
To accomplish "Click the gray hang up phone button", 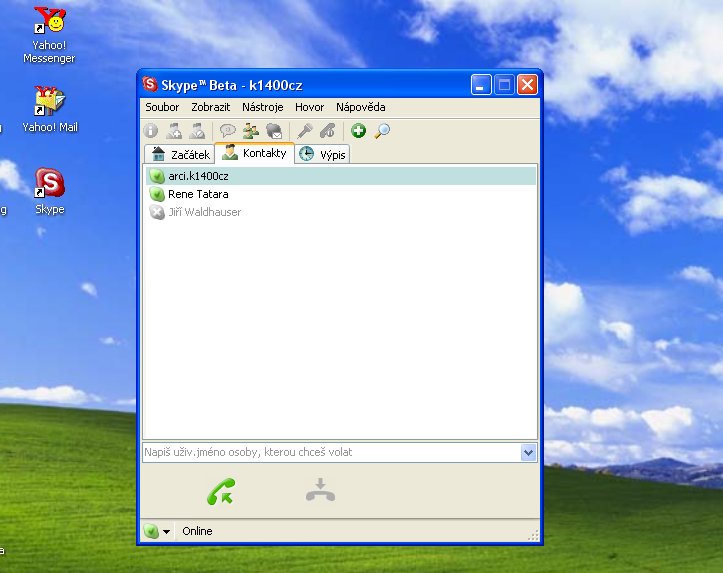I will coord(320,490).
